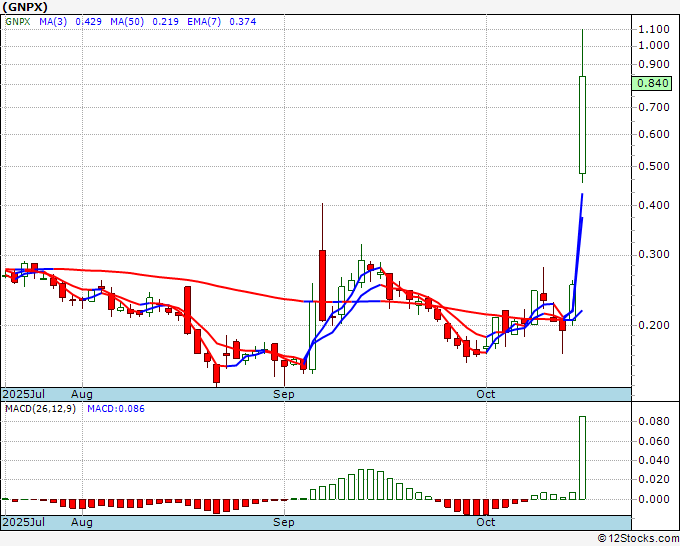Viewport: 680px width, 546px height.
Task: Click 2025Jul on the MACD panel axis
Action: [x=23, y=522]
